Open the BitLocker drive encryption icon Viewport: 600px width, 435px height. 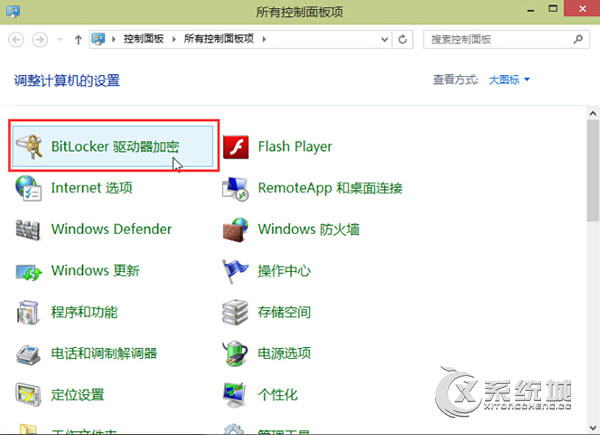pyautogui.click(x=29, y=147)
